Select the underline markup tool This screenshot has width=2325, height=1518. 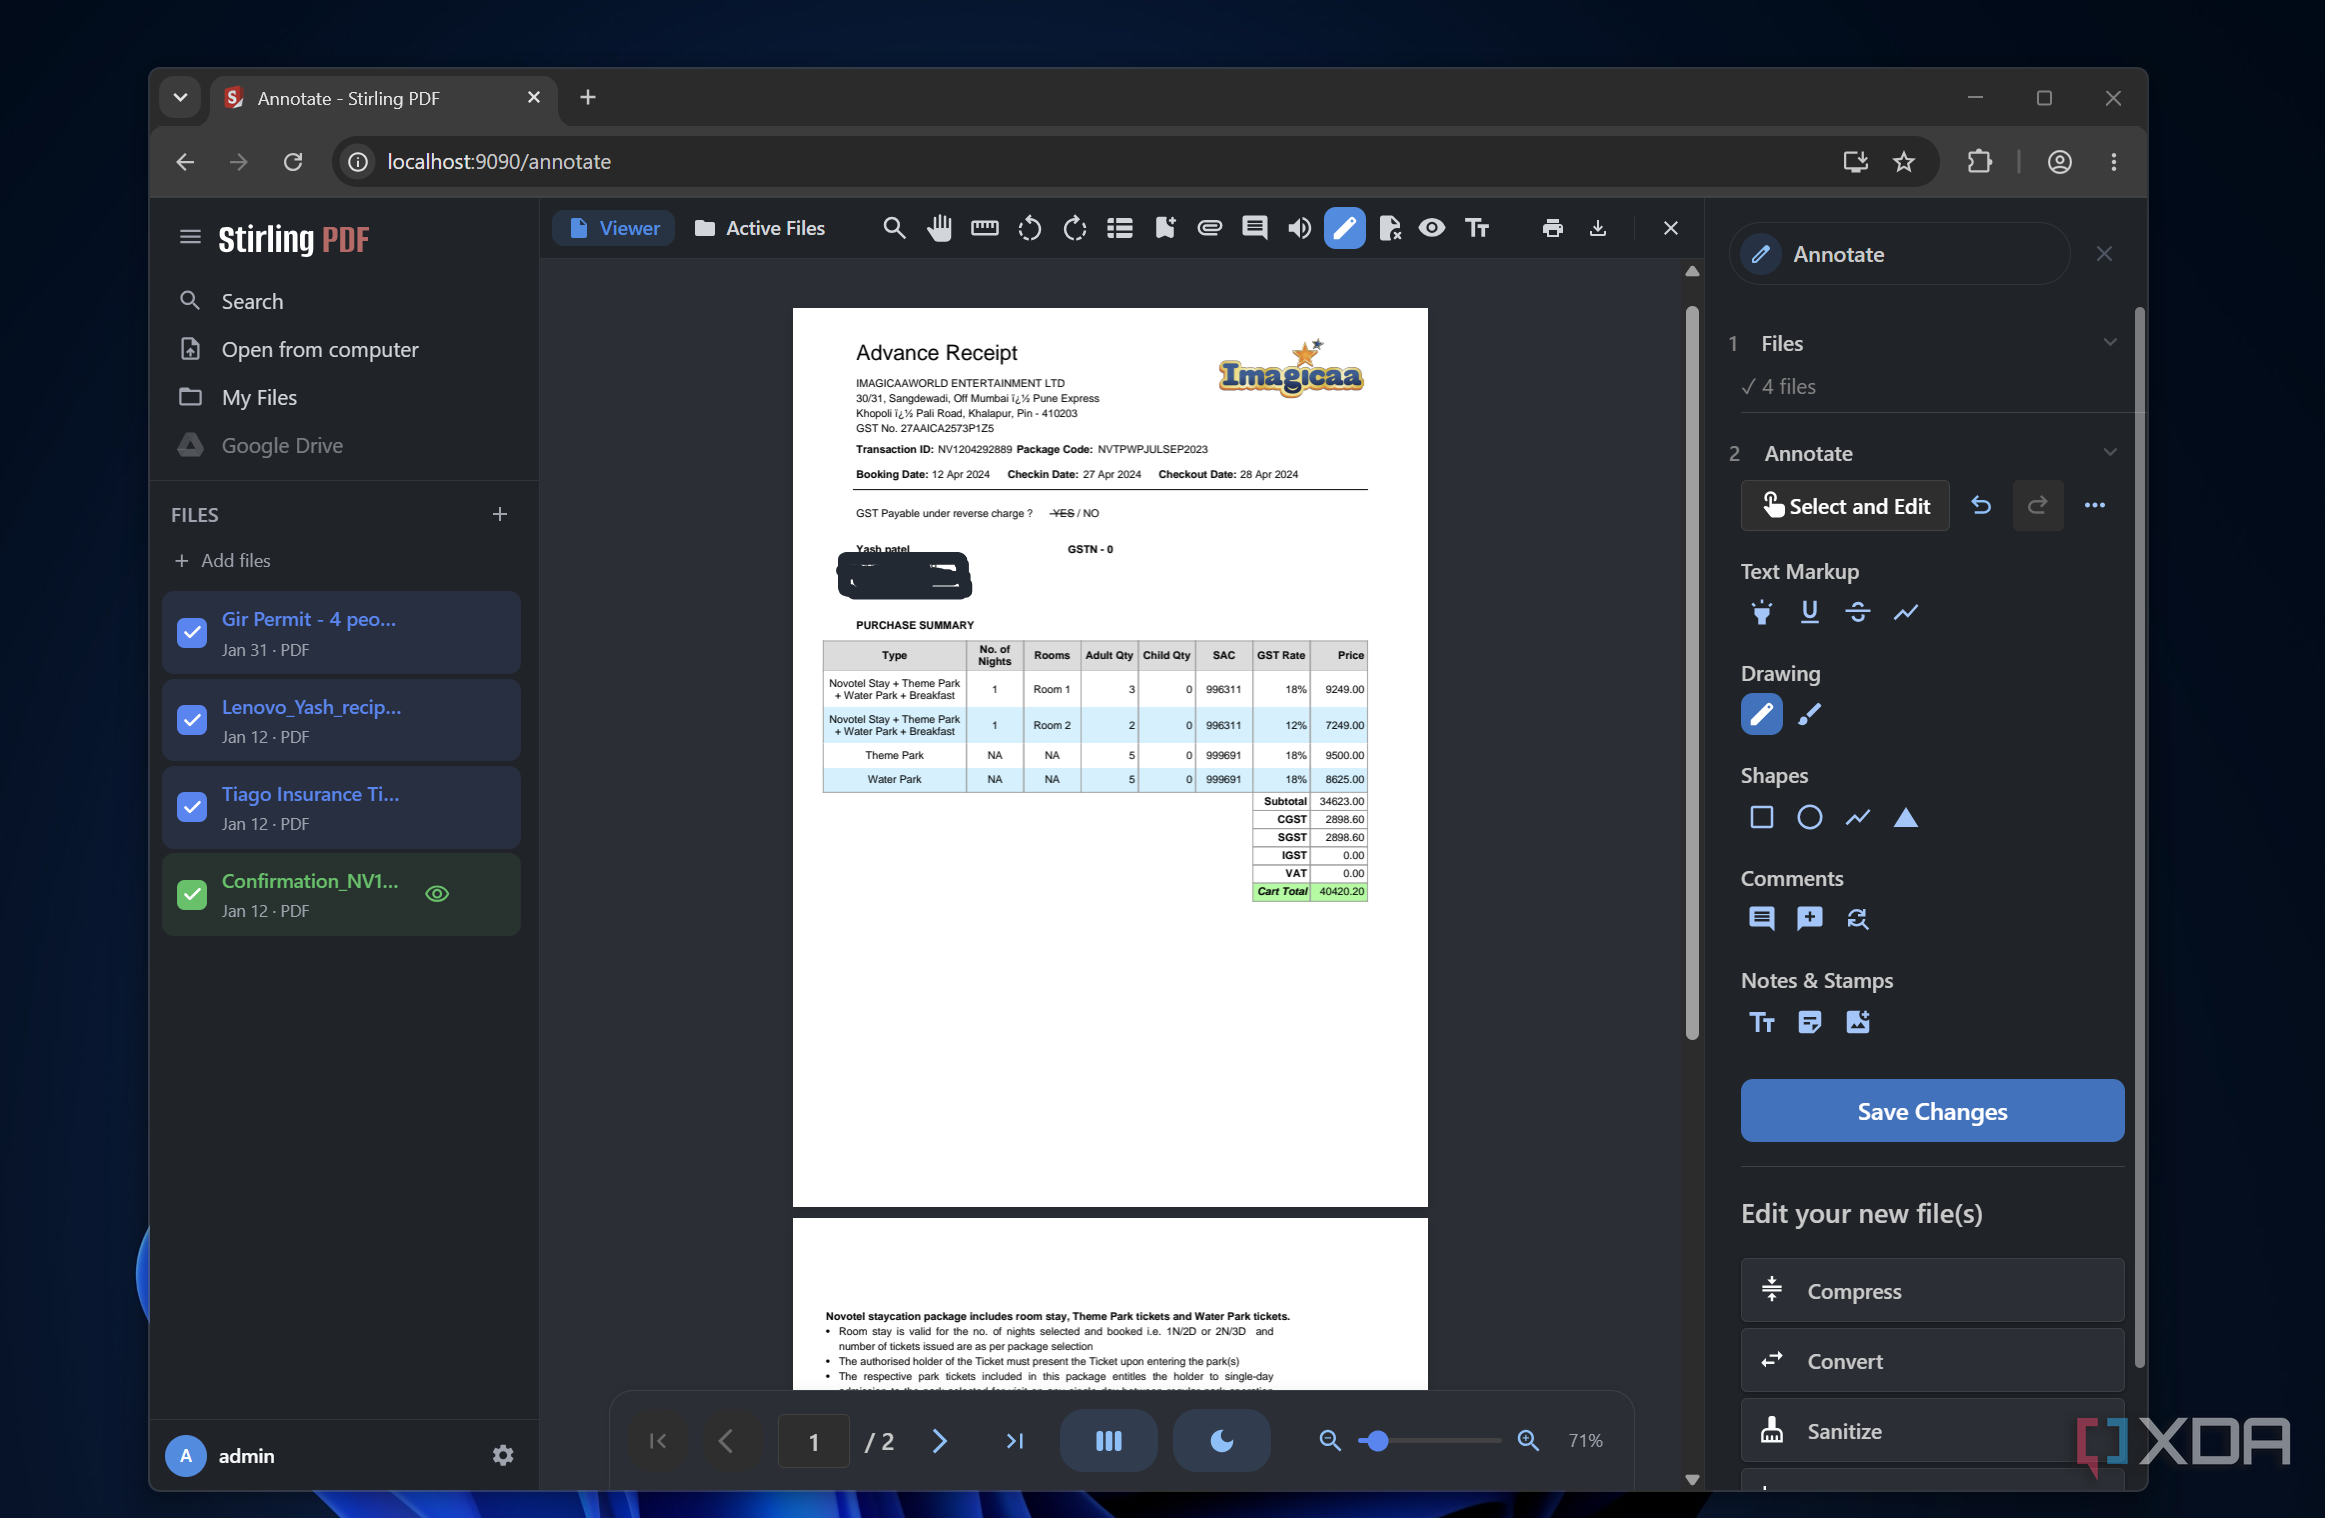pyautogui.click(x=1810, y=612)
